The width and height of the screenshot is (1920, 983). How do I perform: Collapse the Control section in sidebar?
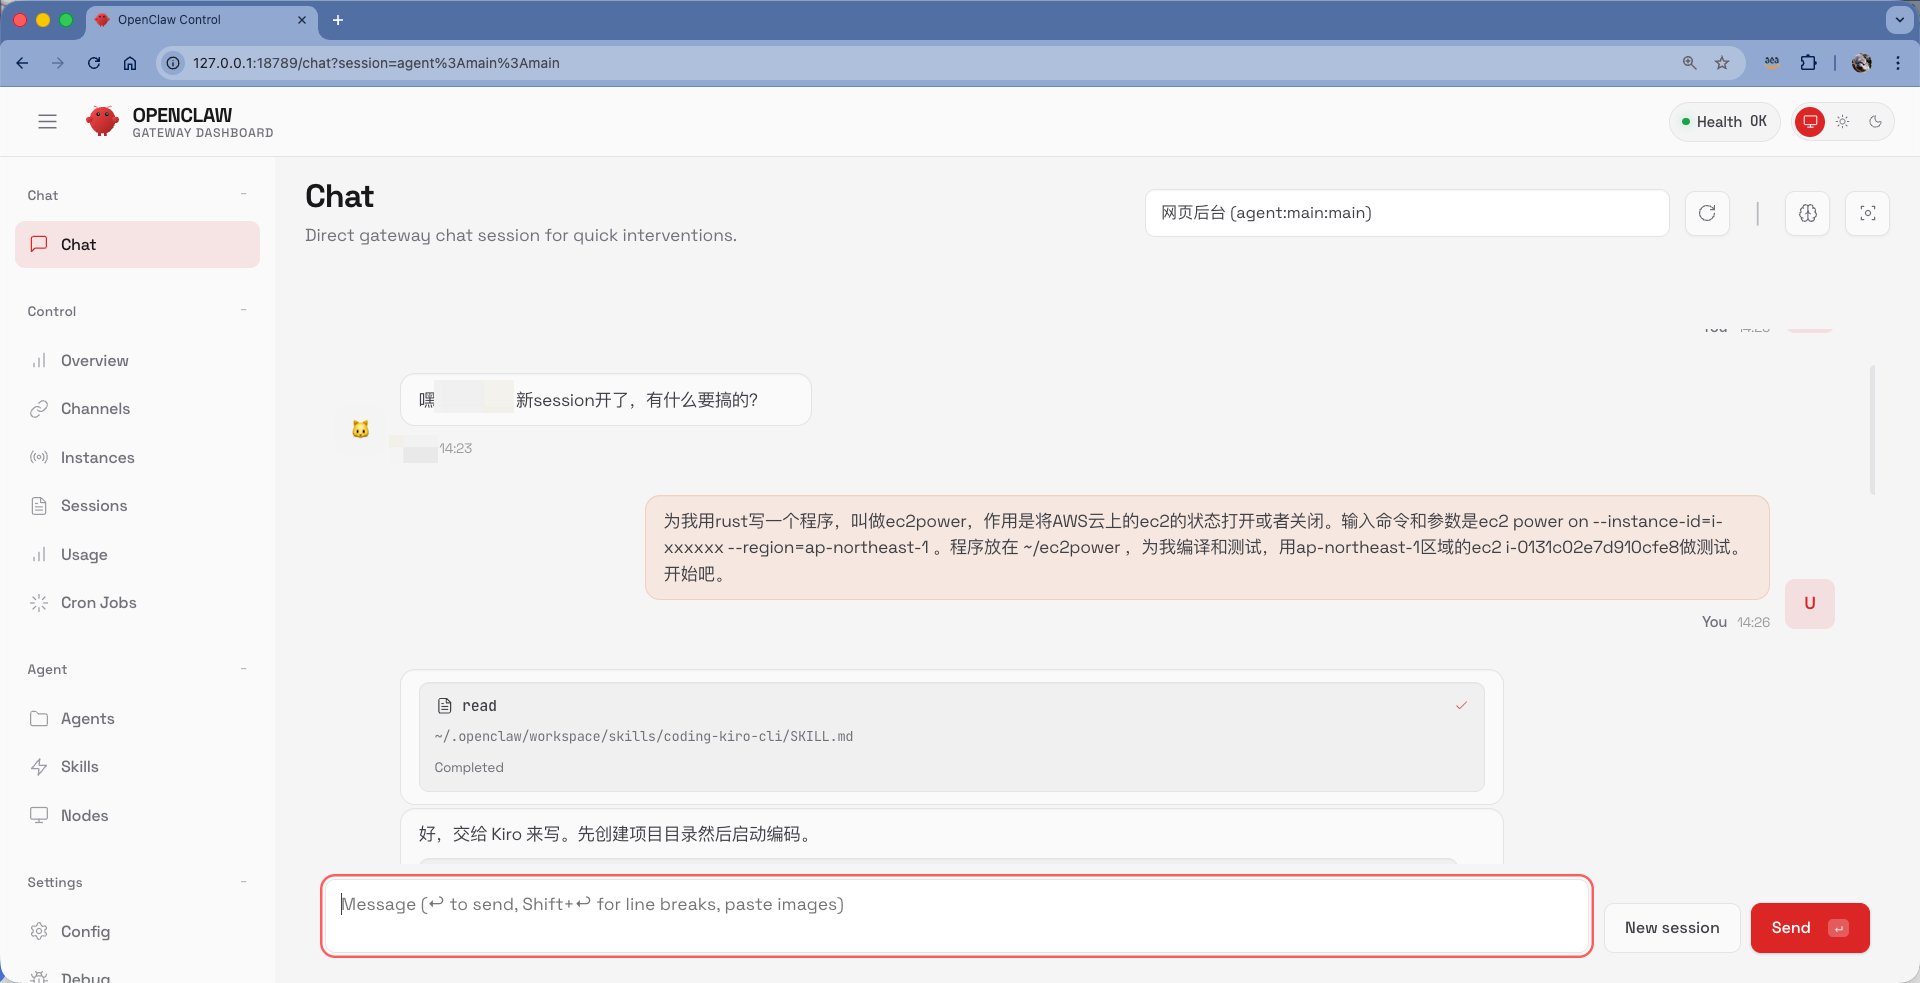coord(243,311)
